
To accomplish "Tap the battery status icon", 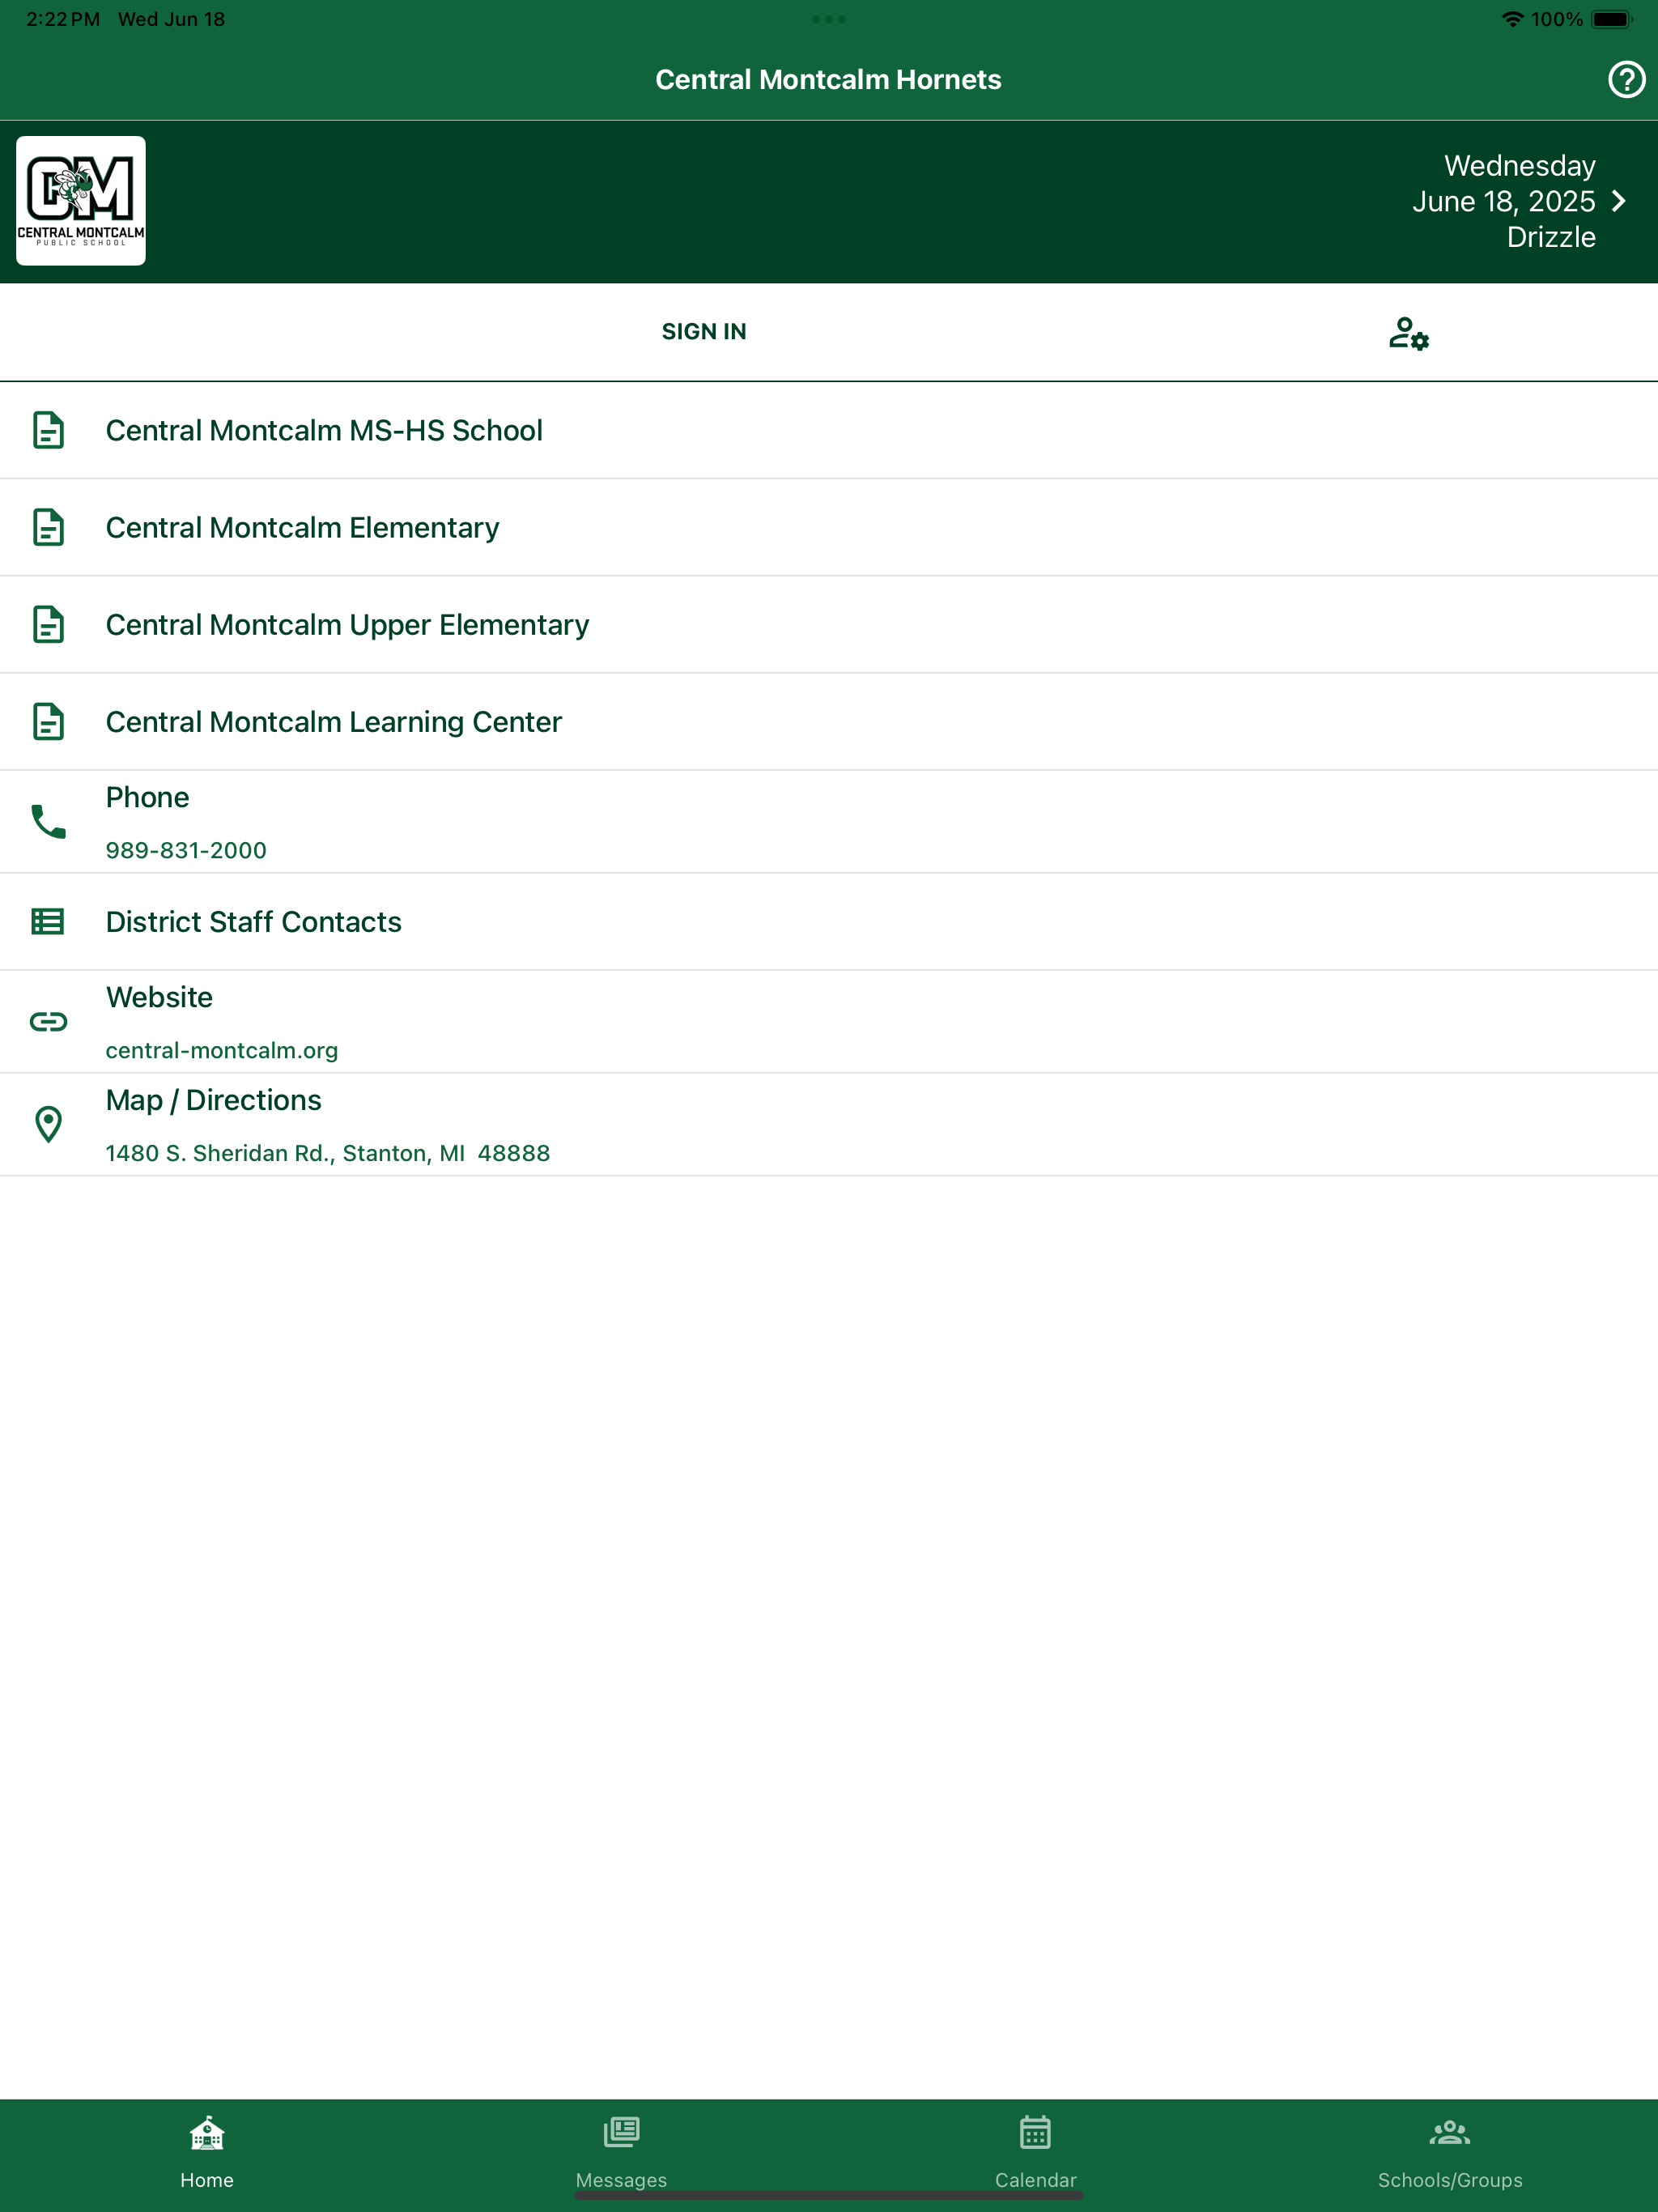I will coord(1612,19).
